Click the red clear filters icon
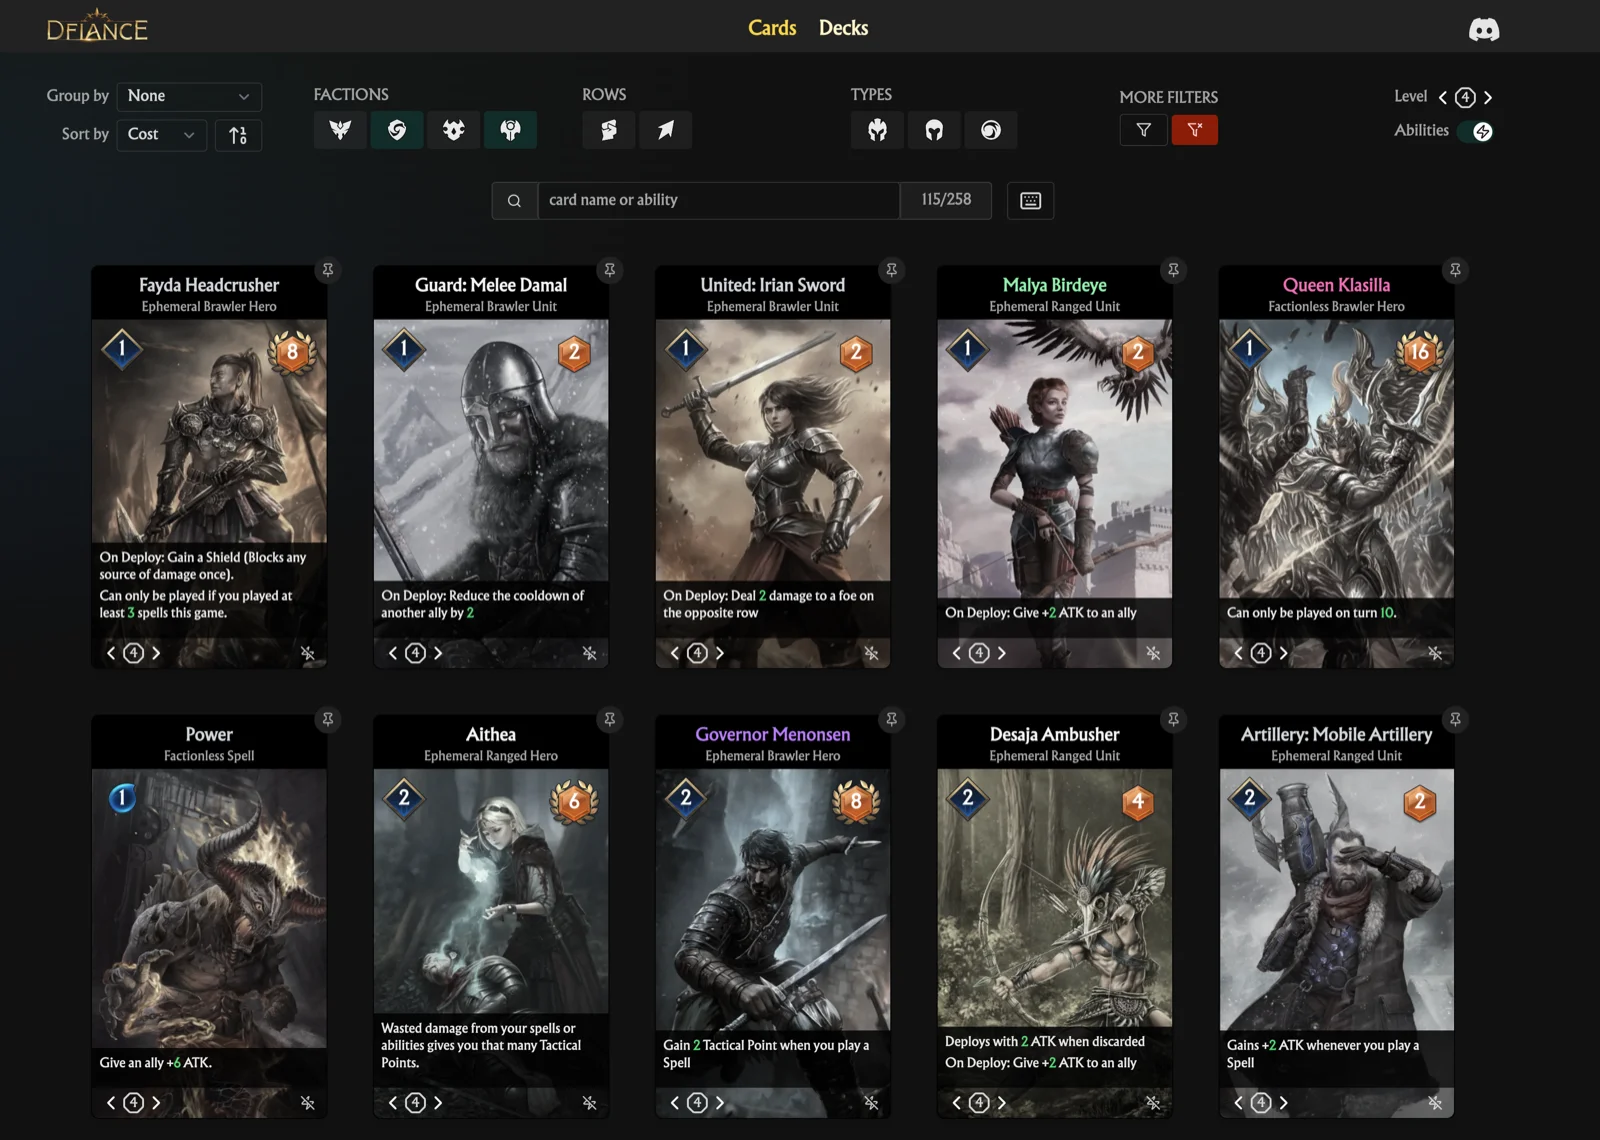The image size is (1600, 1140). click(1194, 130)
